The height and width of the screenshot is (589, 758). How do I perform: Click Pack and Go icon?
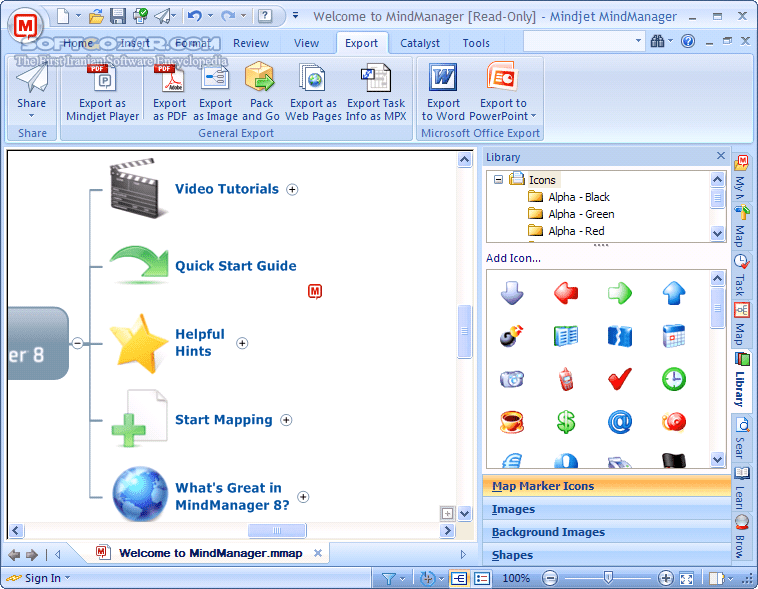coord(260,77)
